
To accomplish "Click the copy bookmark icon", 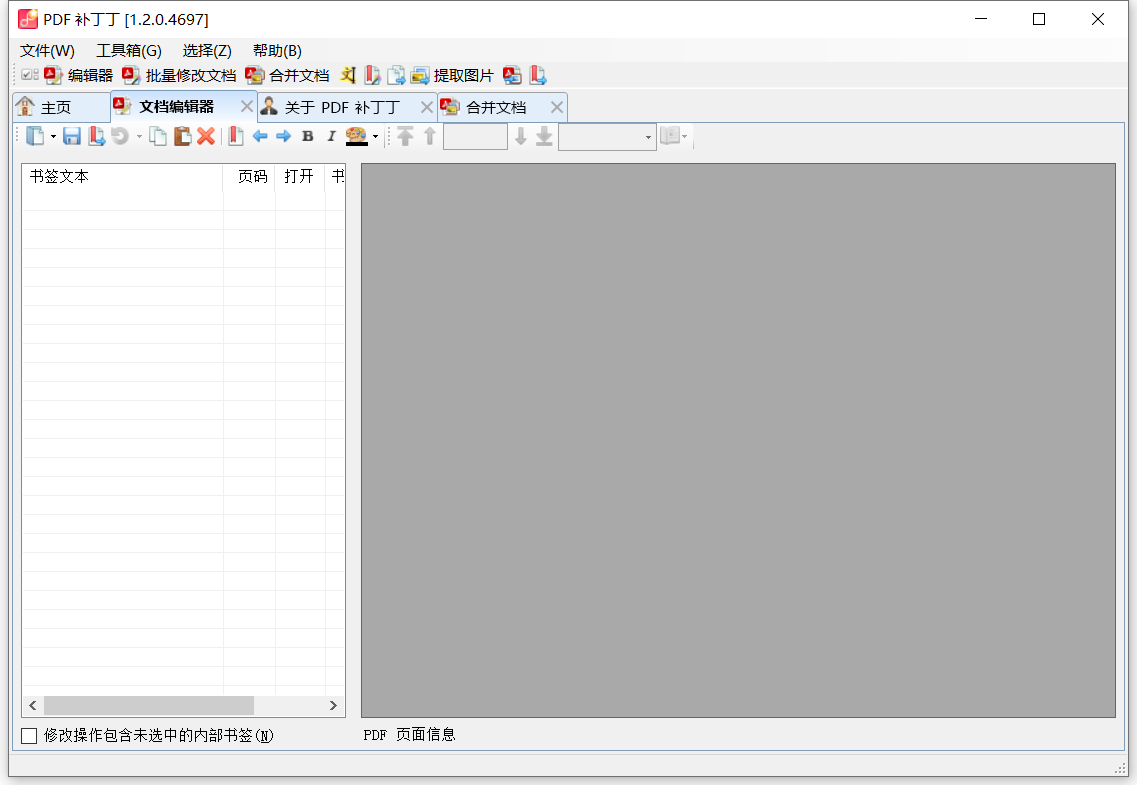I will (158, 137).
